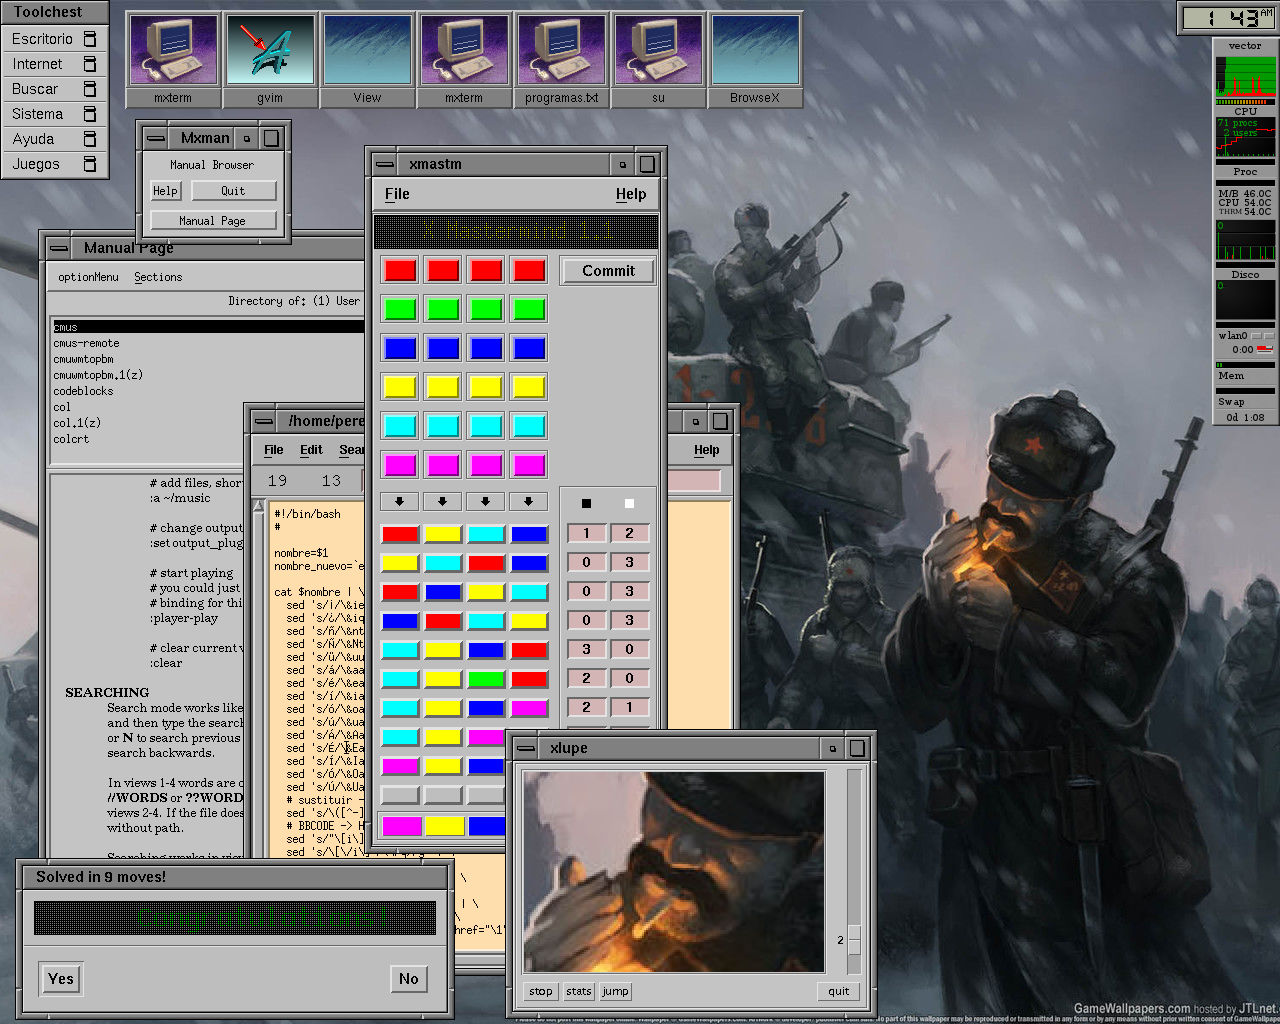
Task: Open the Escritorio menu in Toolchest
Action: [x=55, y=39]
